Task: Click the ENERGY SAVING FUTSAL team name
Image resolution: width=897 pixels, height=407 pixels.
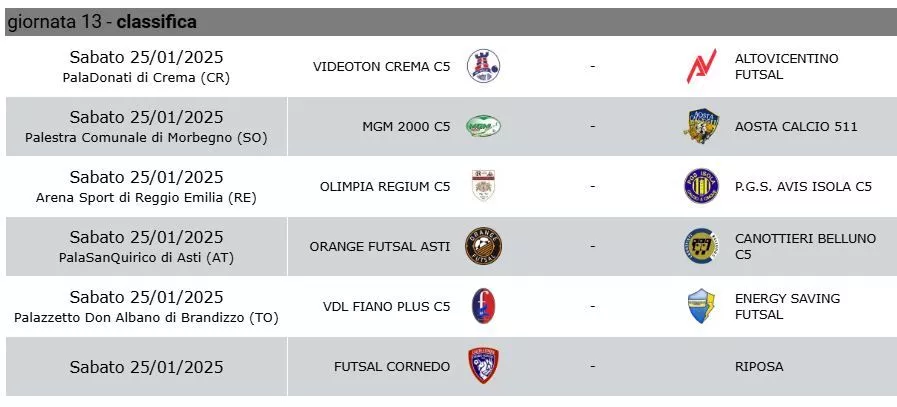Action: 787,306
